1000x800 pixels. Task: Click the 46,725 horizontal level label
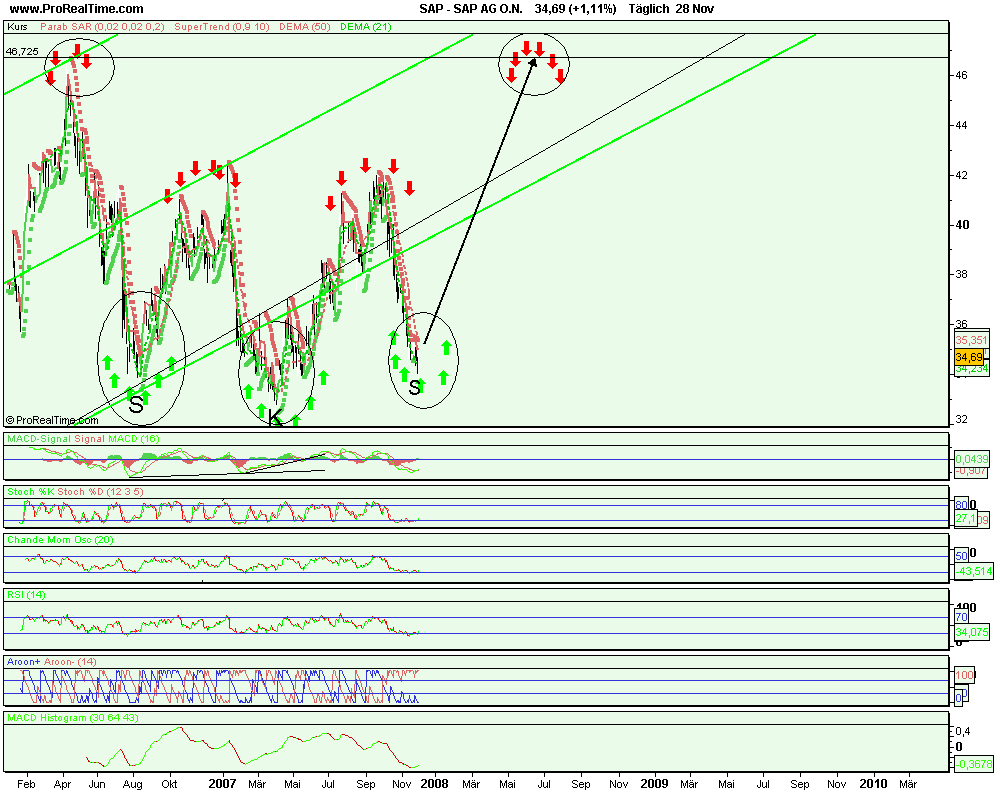22,50
